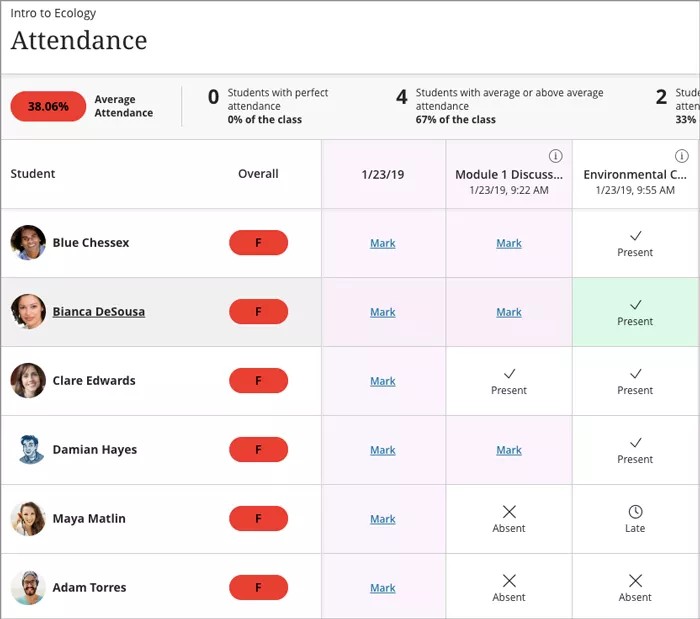This screenshot has height=619, width=700.
Task: Open Bianca DeSousa's name link
Action: click(98, 312)
